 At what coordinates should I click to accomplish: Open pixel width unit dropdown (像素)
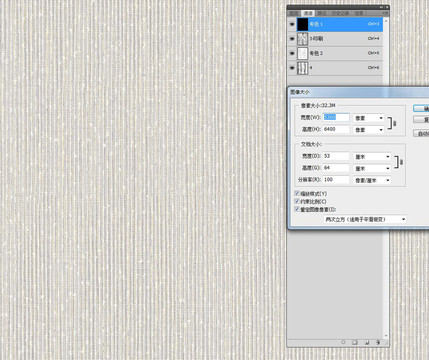point(369,118)
